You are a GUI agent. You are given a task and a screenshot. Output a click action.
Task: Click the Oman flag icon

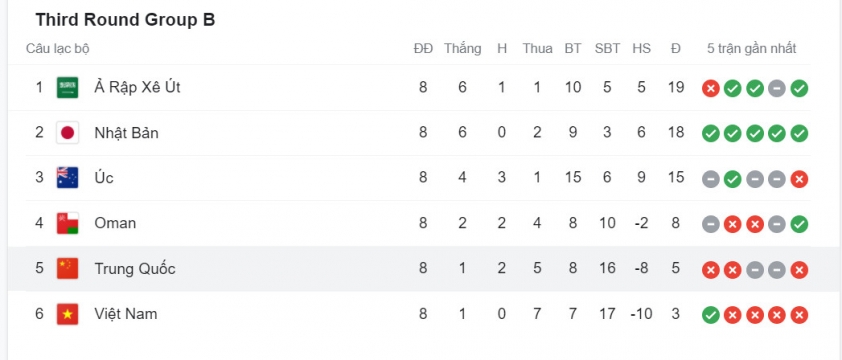click(68, 223)
